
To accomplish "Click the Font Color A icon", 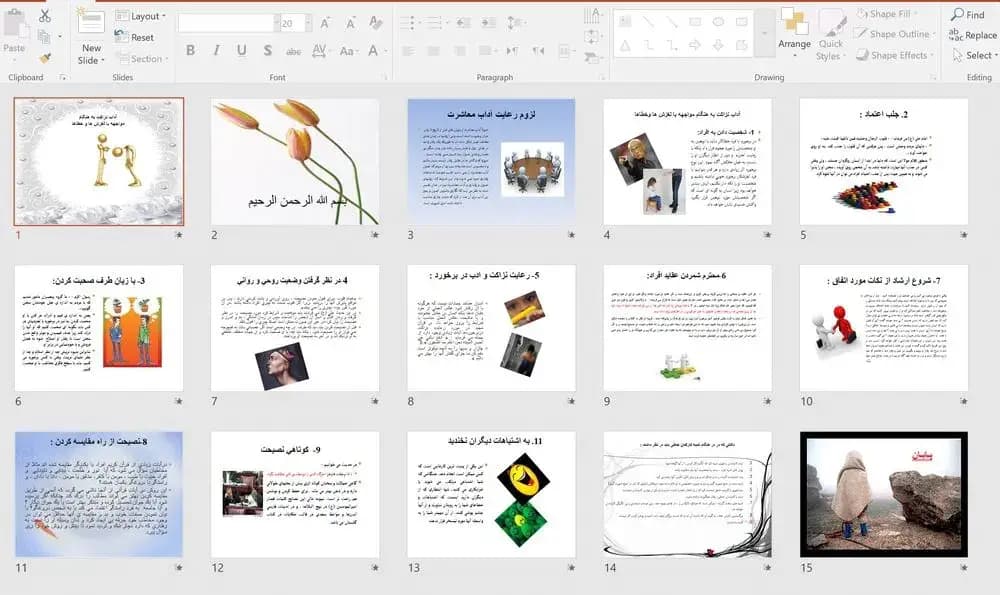I will tap(373, 50).
